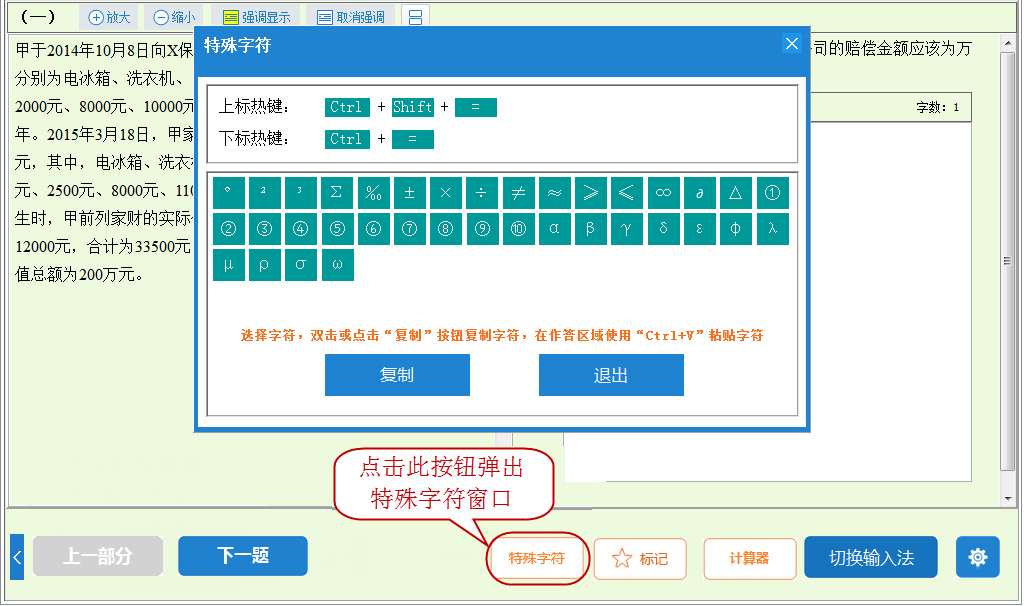
Task: Click the 复制 copy button
Action: [x=397, y=375]
